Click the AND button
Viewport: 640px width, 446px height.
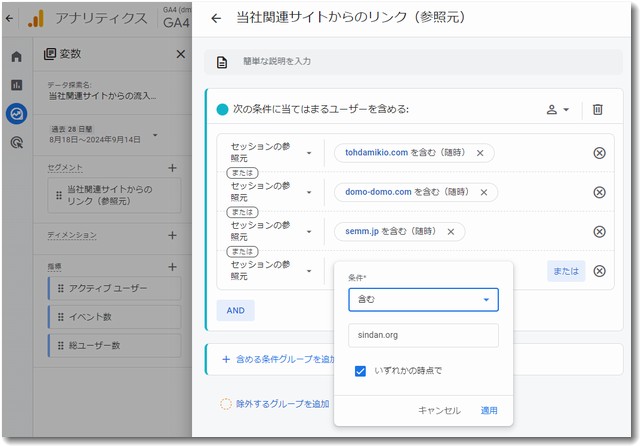point(235,310)
